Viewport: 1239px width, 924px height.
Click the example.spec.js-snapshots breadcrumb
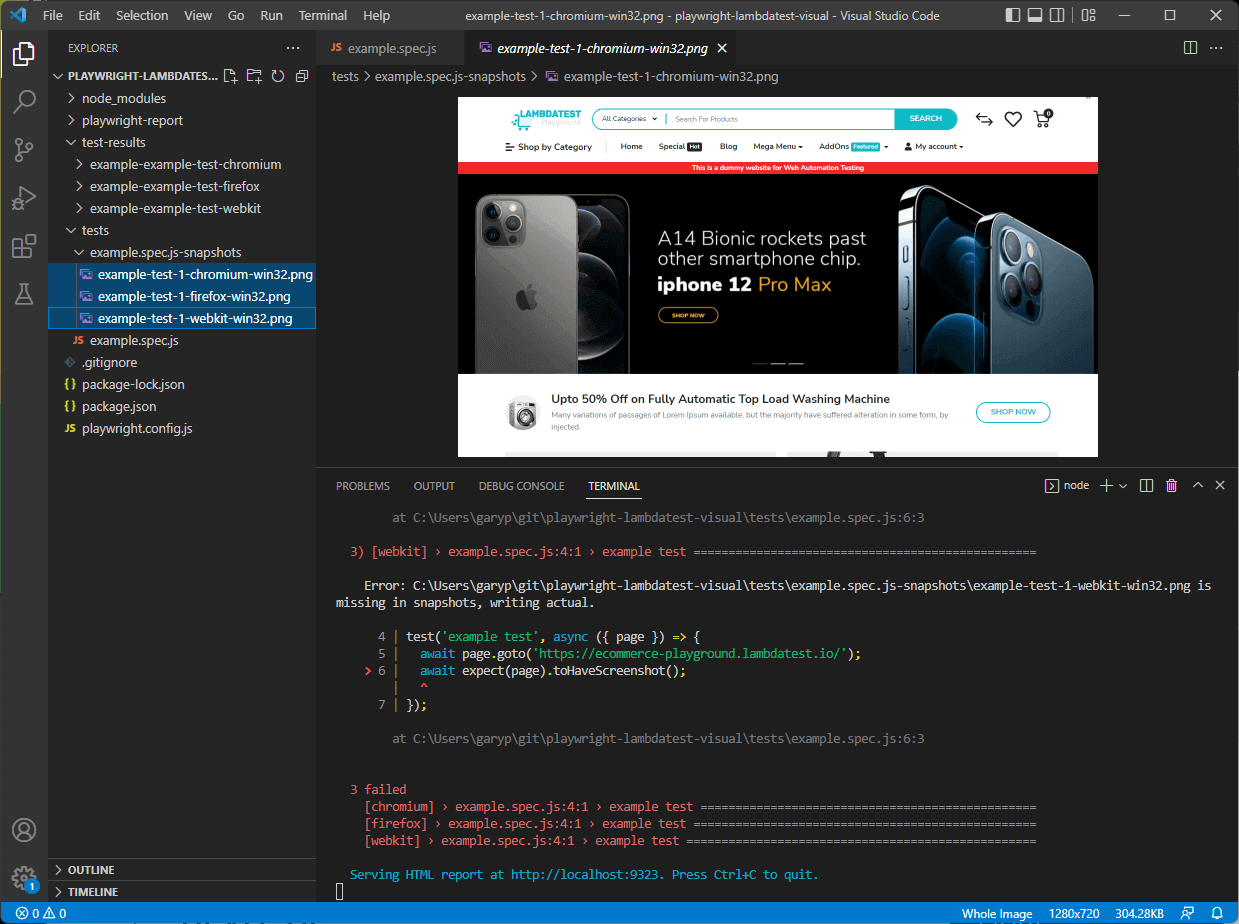click(x=450, y=76)
